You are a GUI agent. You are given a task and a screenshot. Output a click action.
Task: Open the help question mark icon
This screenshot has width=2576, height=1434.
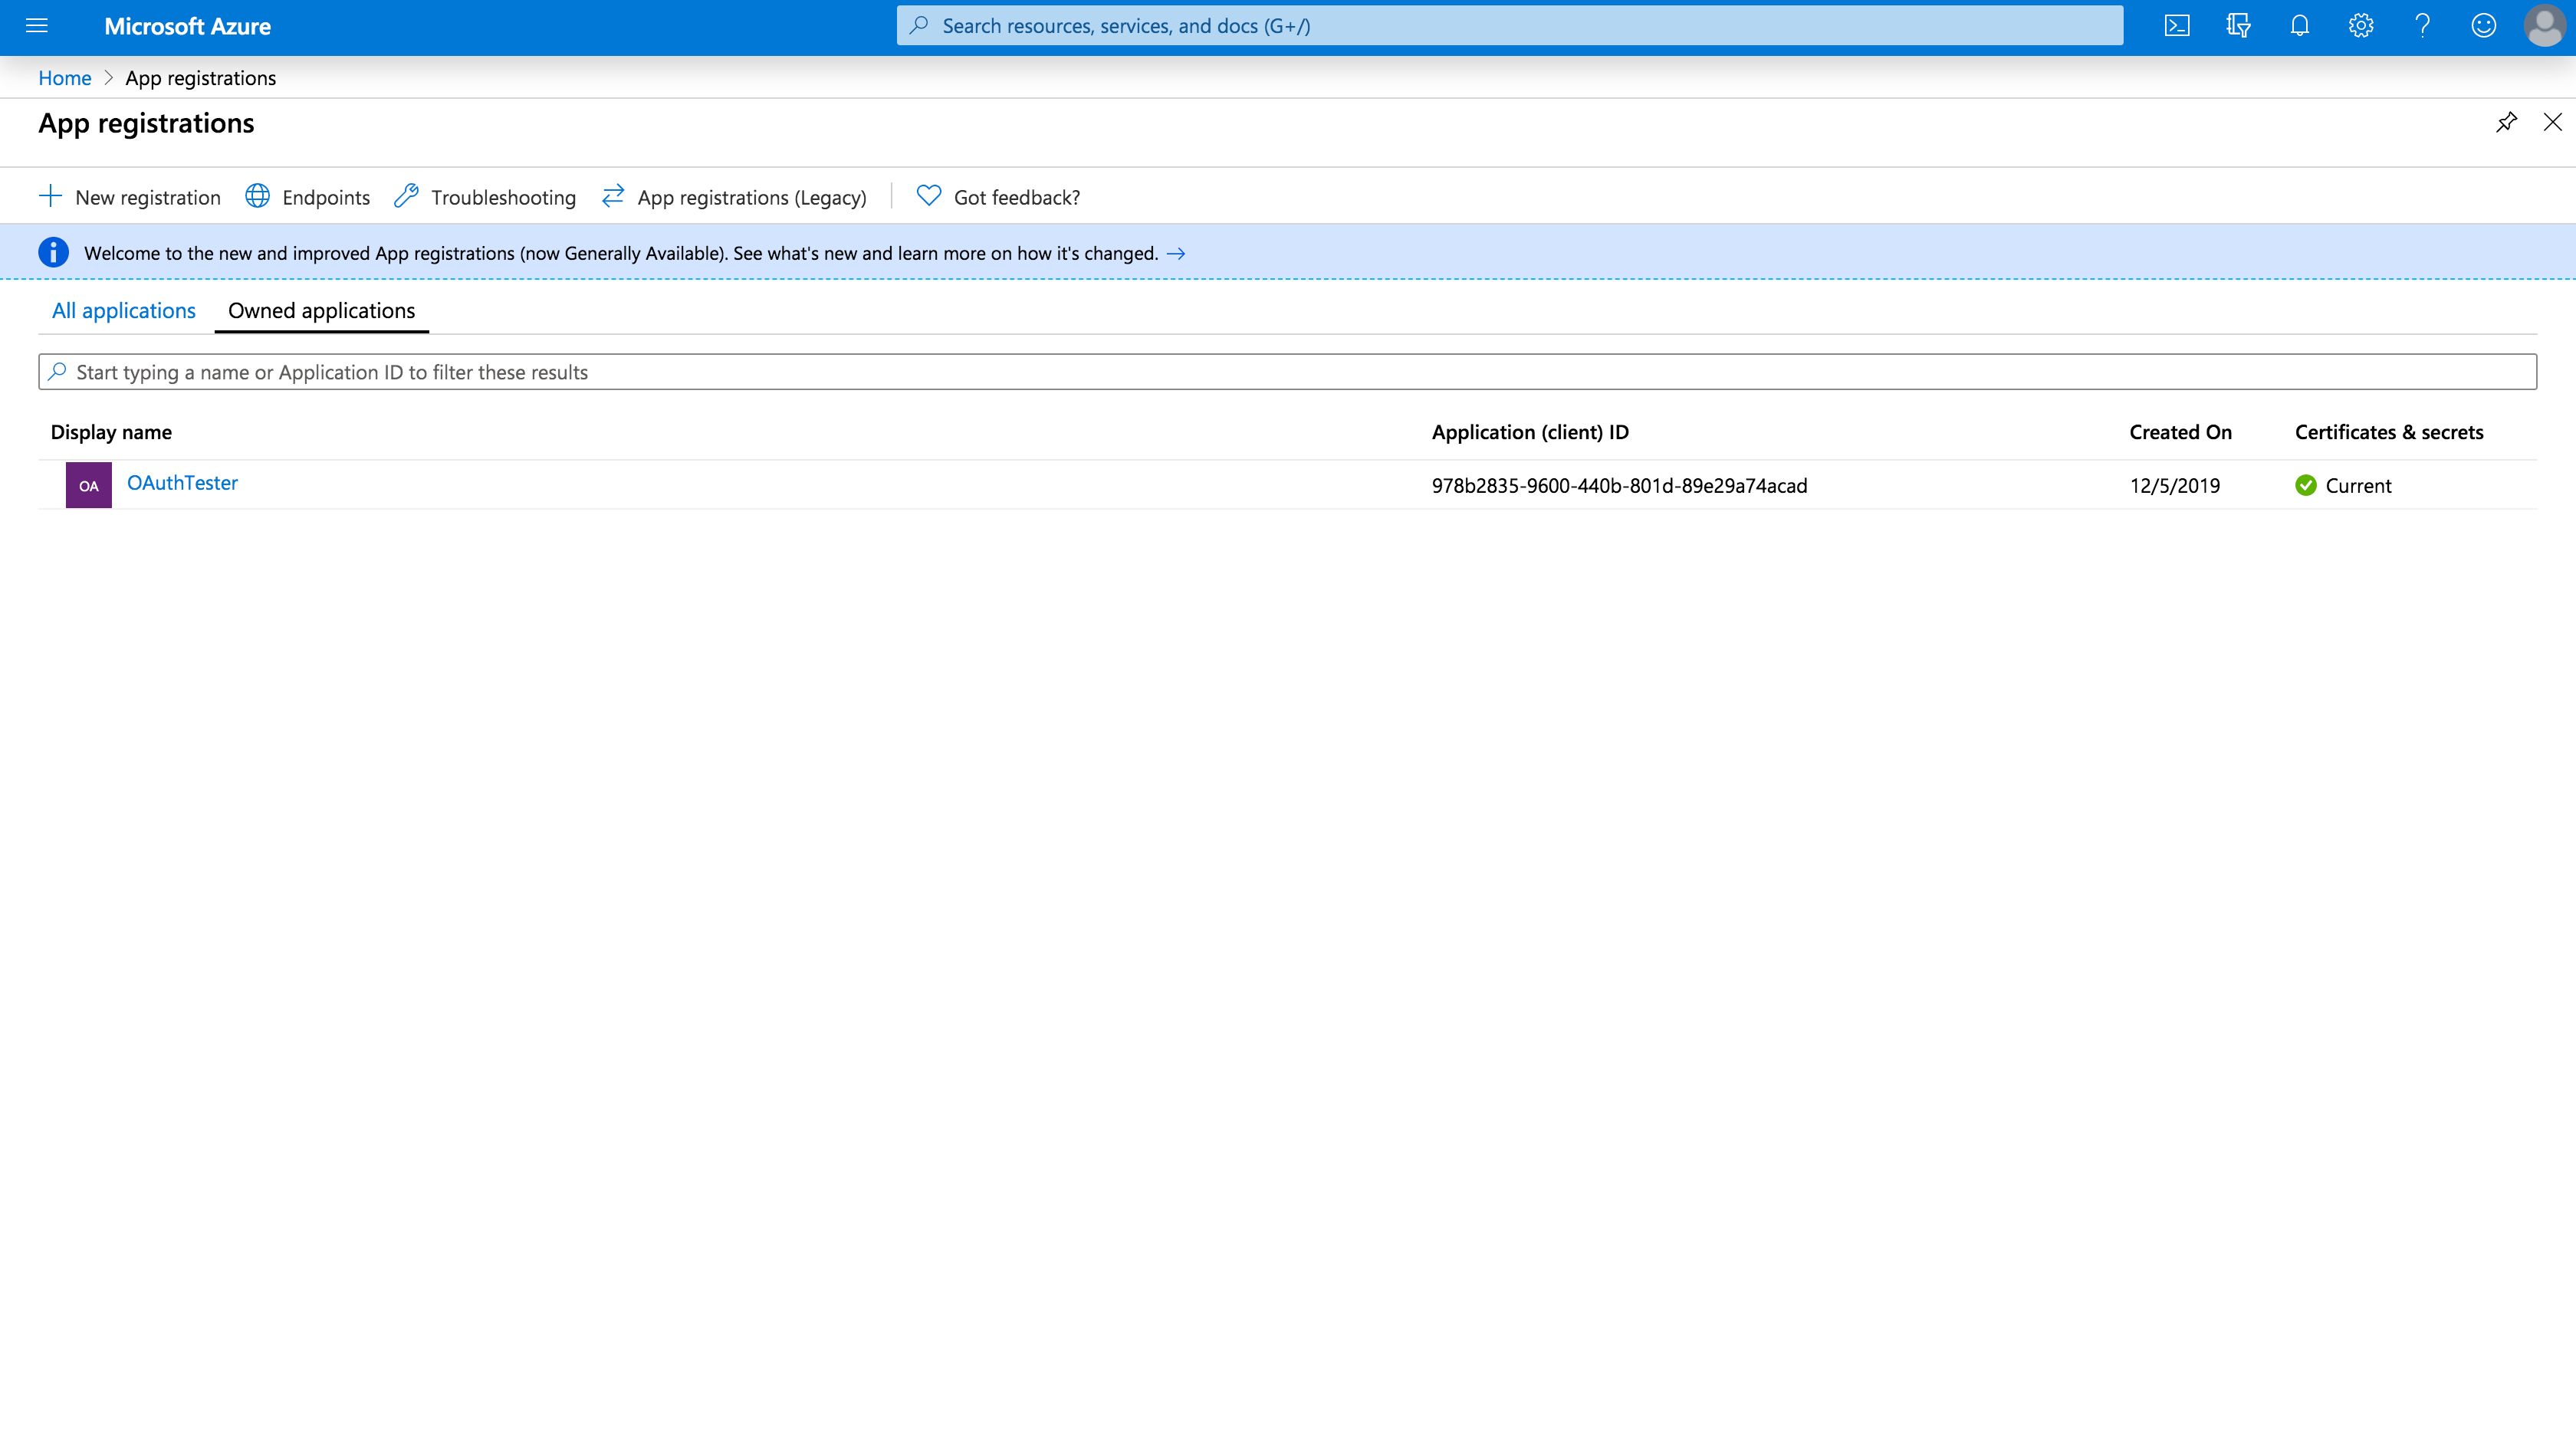point(2422,26)
